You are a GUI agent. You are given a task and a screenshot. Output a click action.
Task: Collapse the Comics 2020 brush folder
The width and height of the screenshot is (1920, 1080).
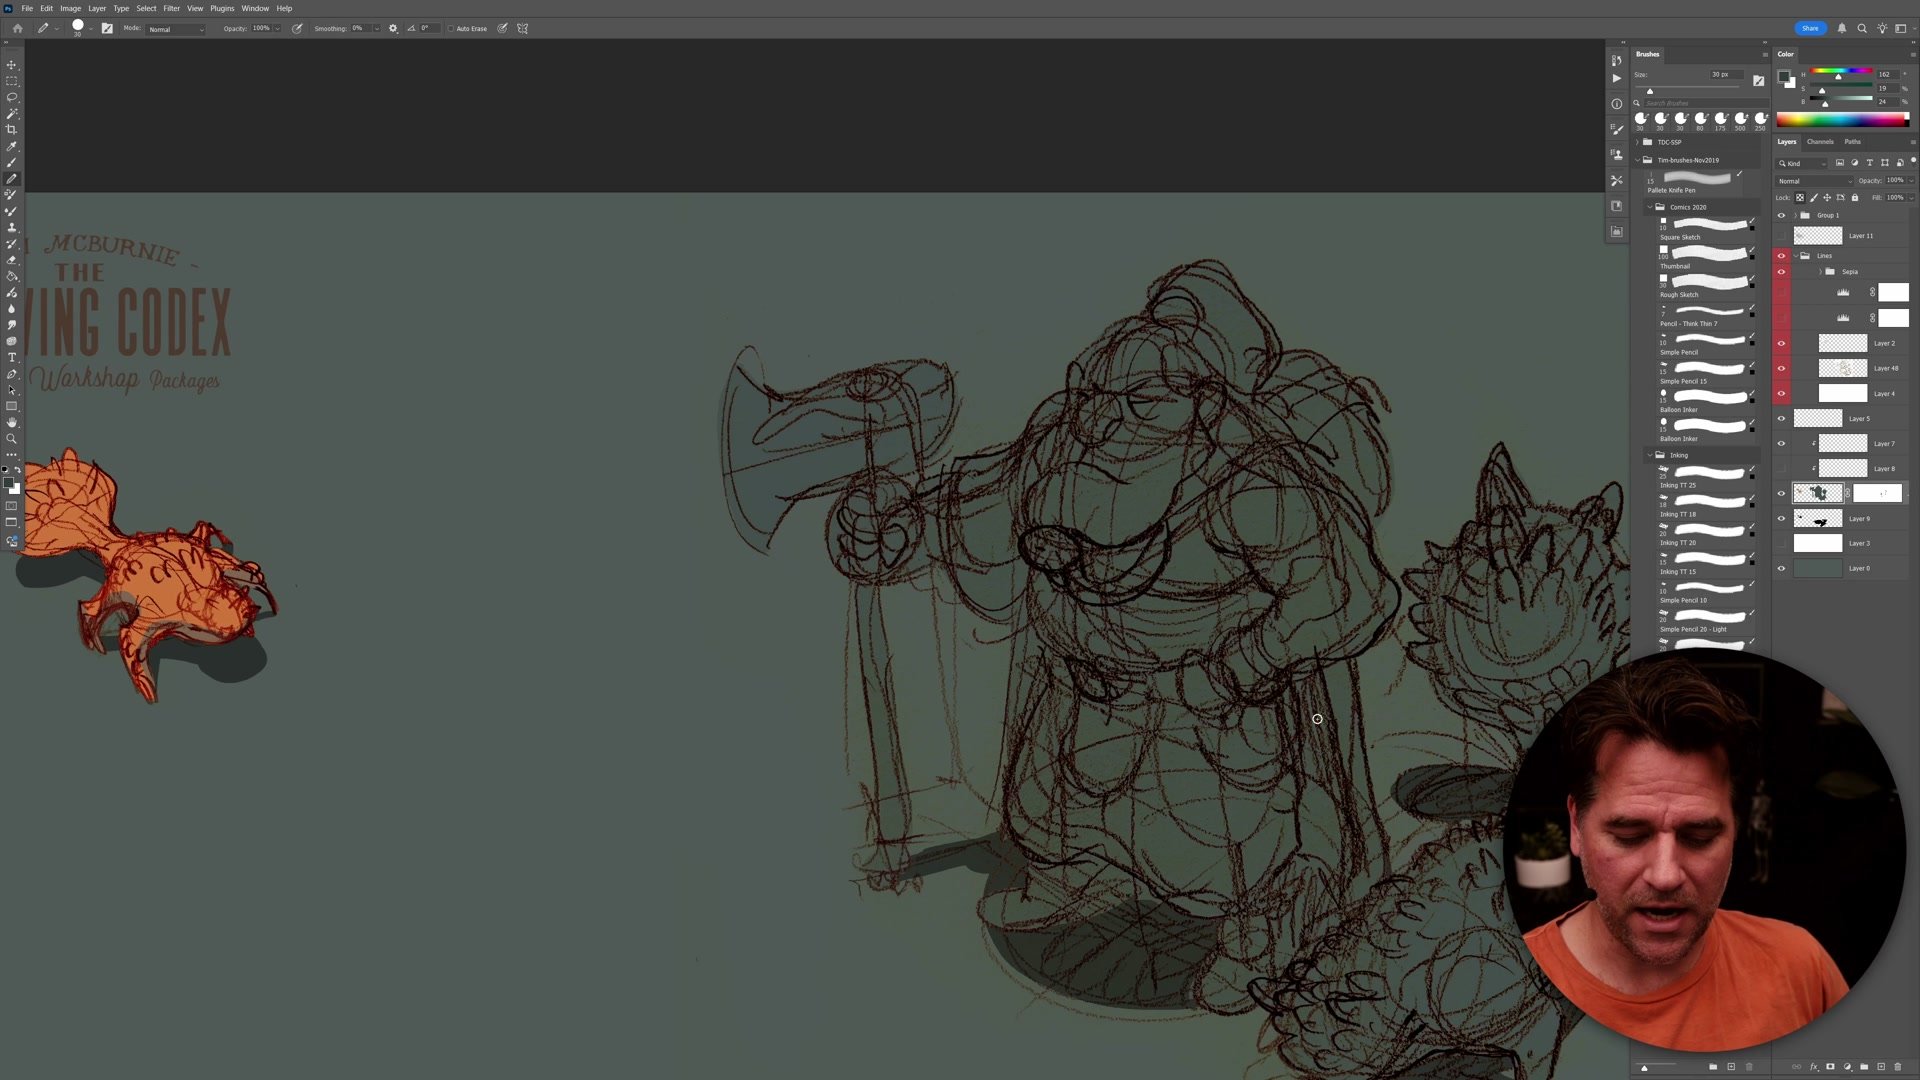click(1650, 207)
